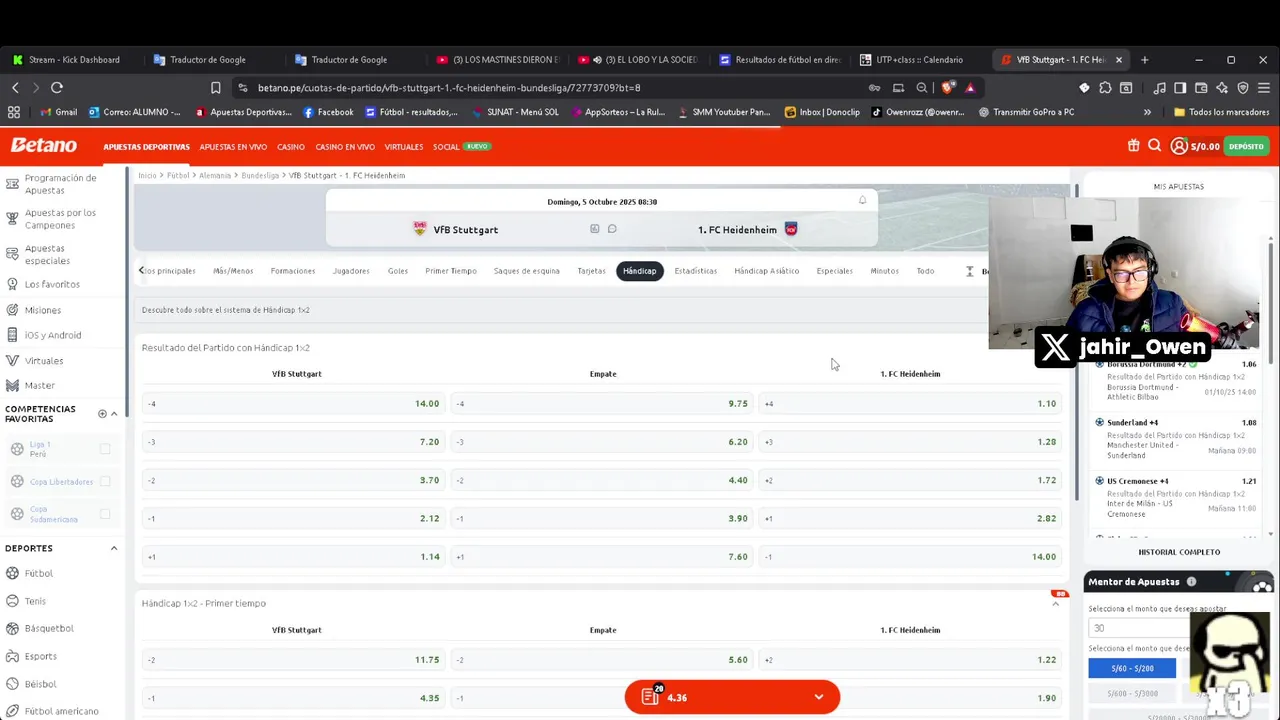1280x720 pixels.
Task: Open the browser extensions puzzle icon
Action: 1105,88
